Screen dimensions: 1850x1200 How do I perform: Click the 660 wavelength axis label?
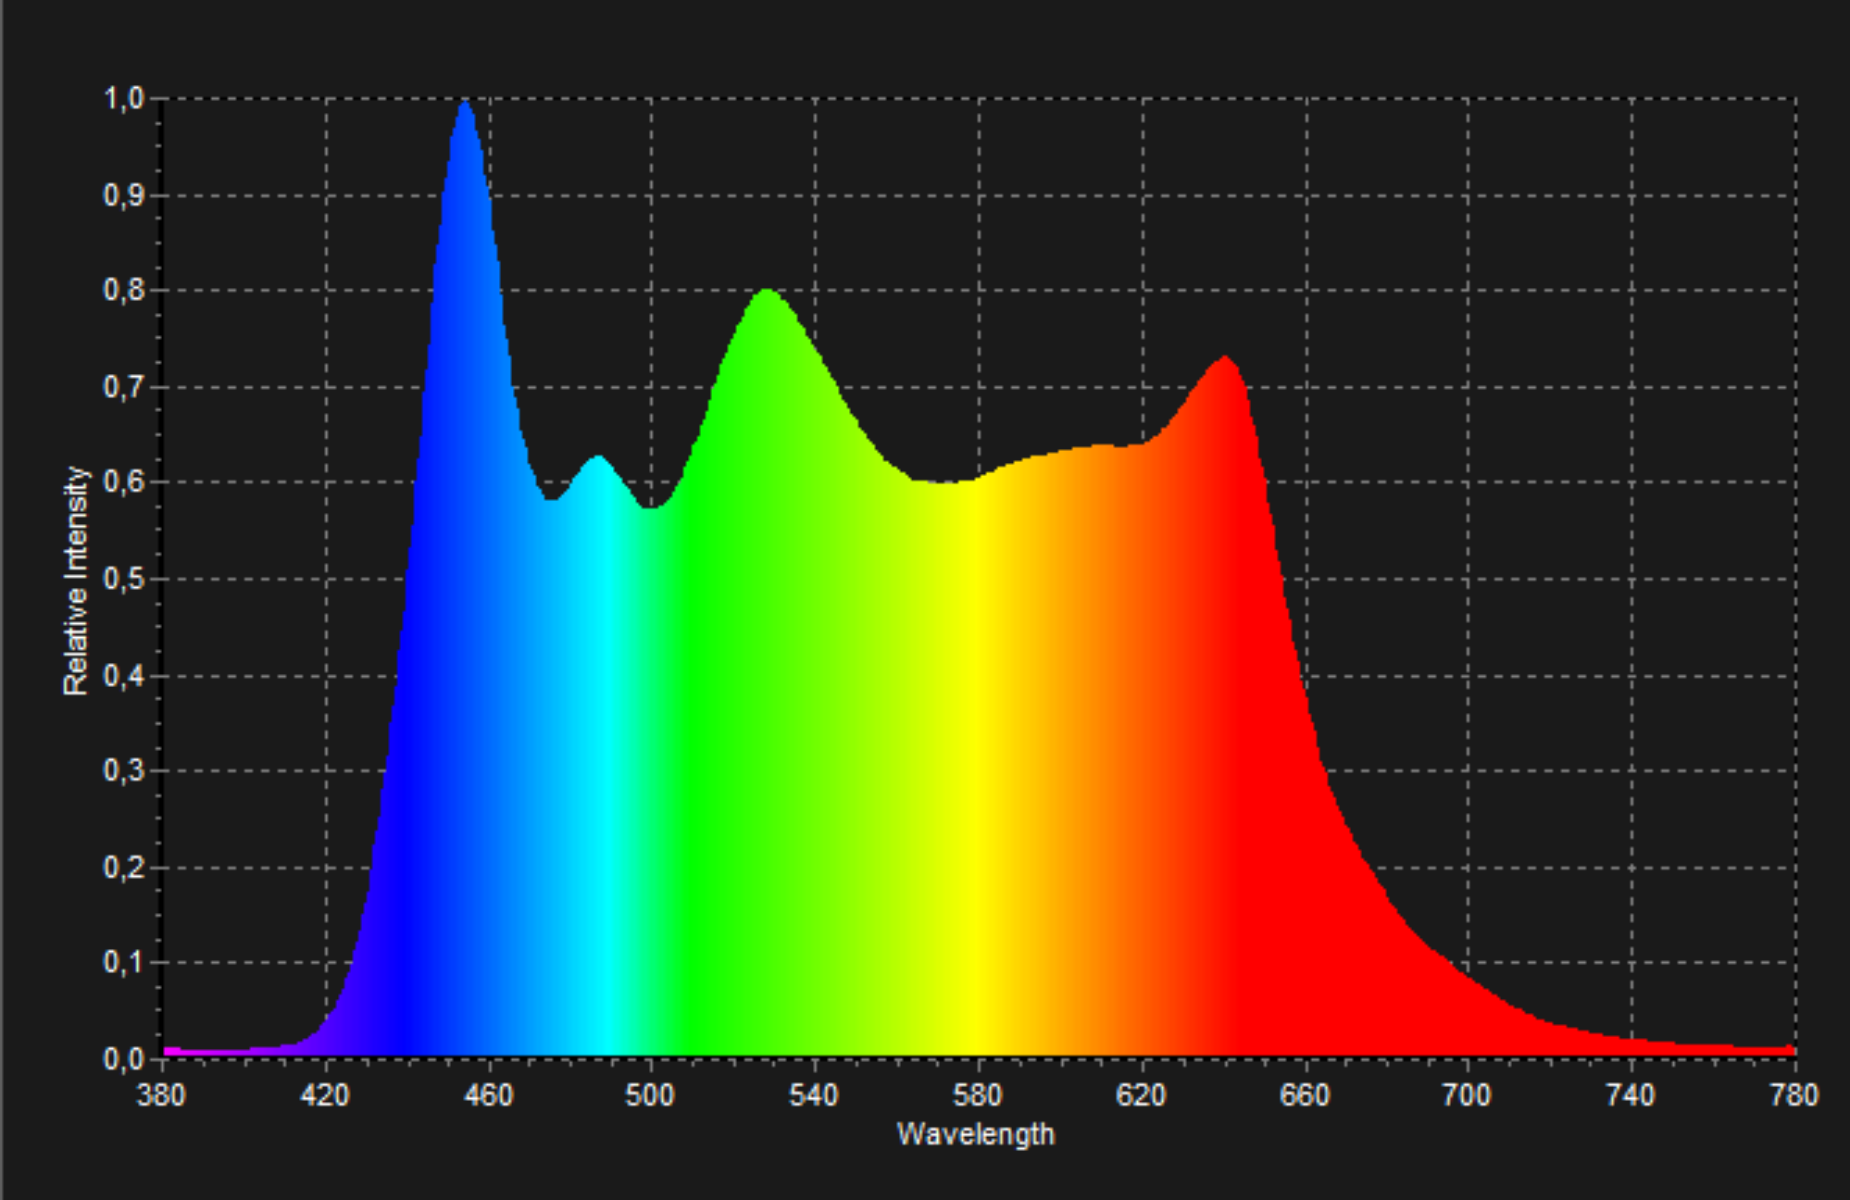coord(1305,1095)
